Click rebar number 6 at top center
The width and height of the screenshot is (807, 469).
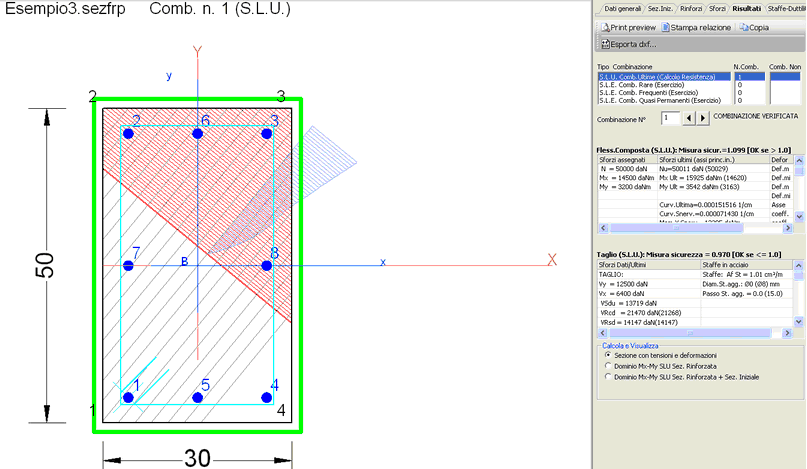197,134
